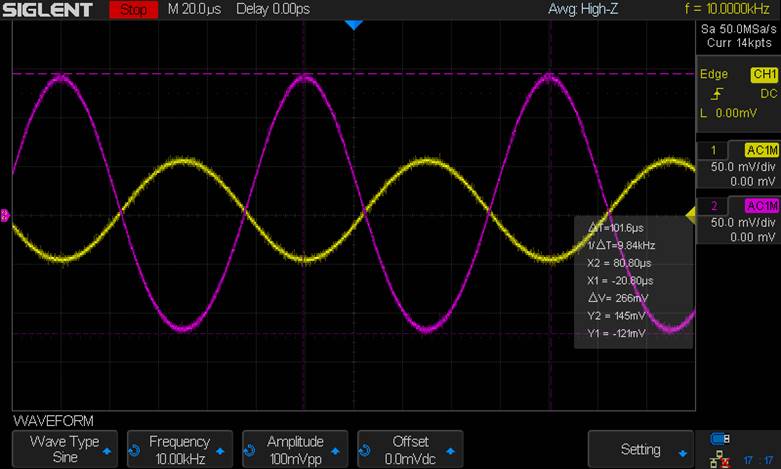Image resolution: width=781 pixels, height=469 pixels.
Task: Click the USB device status icon
Action: pyautogui.click(x=720, y=439)
